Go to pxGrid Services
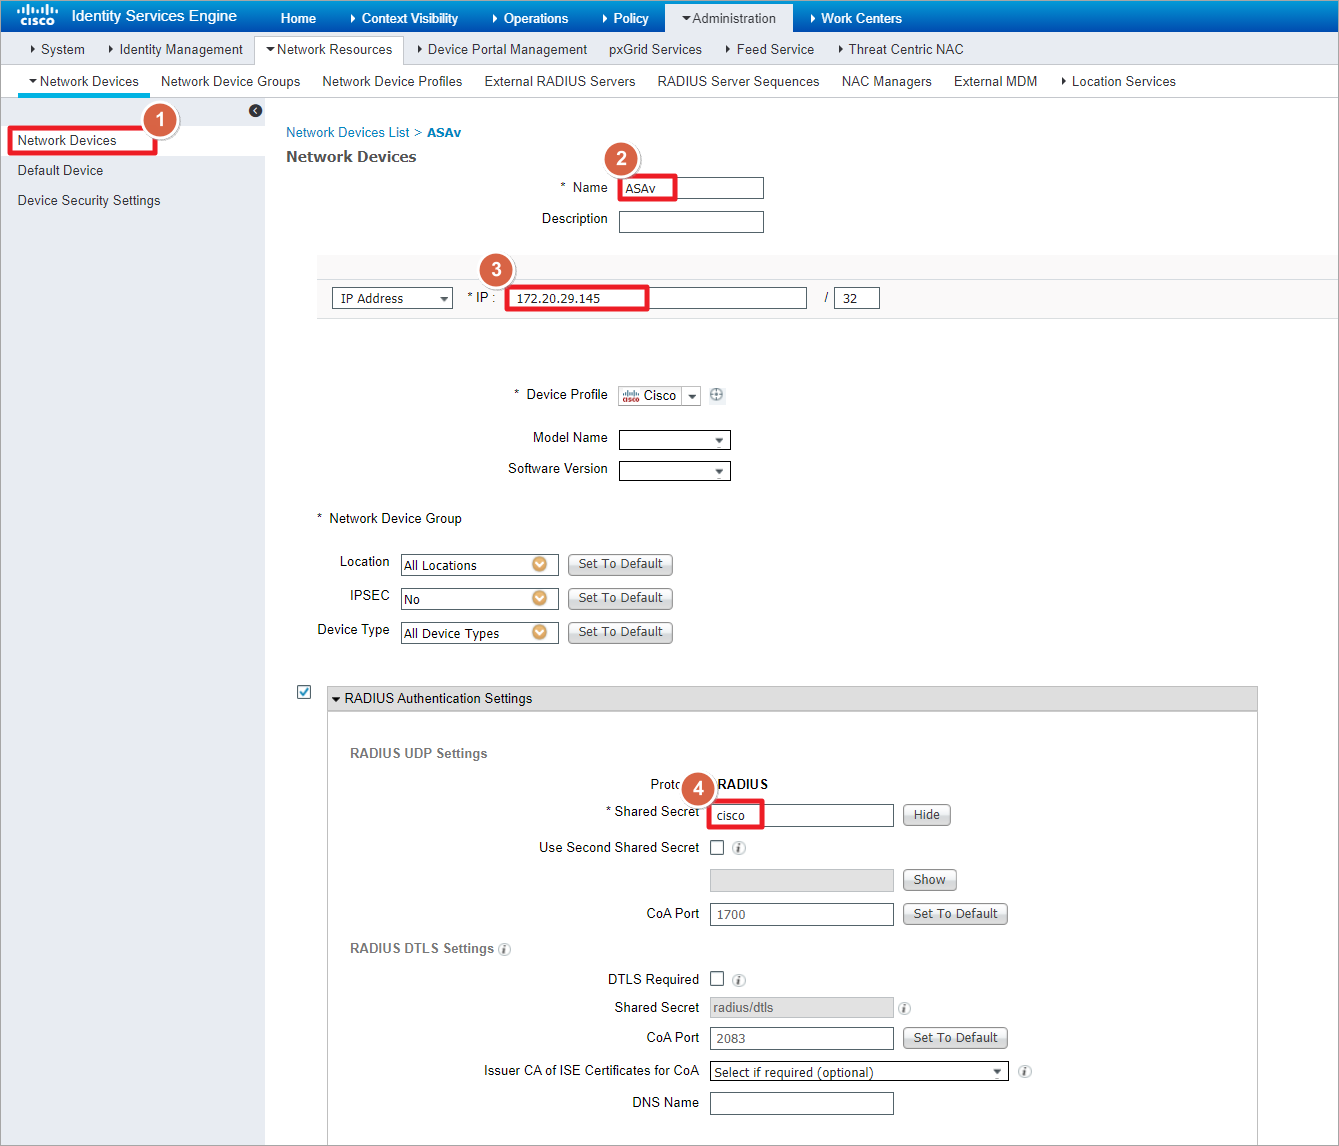The width and height of the screenshot is (1339, 1146). click(655, 49)
